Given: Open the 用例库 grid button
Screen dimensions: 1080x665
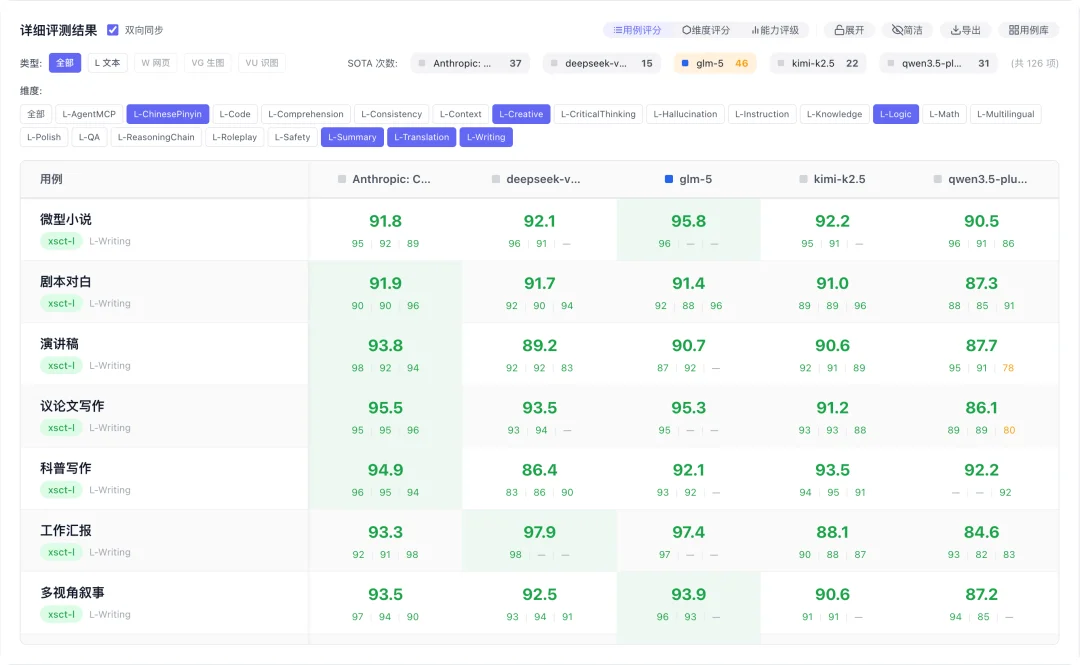Looking at the screenshot, I should [x=1028, y=30].
